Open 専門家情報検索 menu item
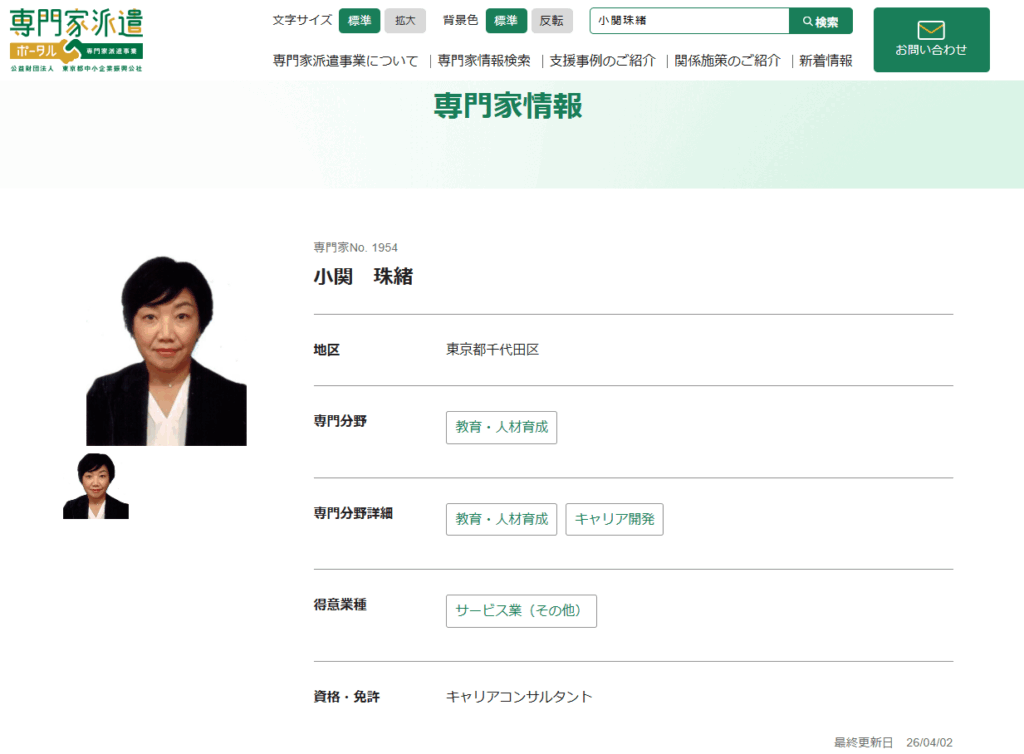 (484, 61)
